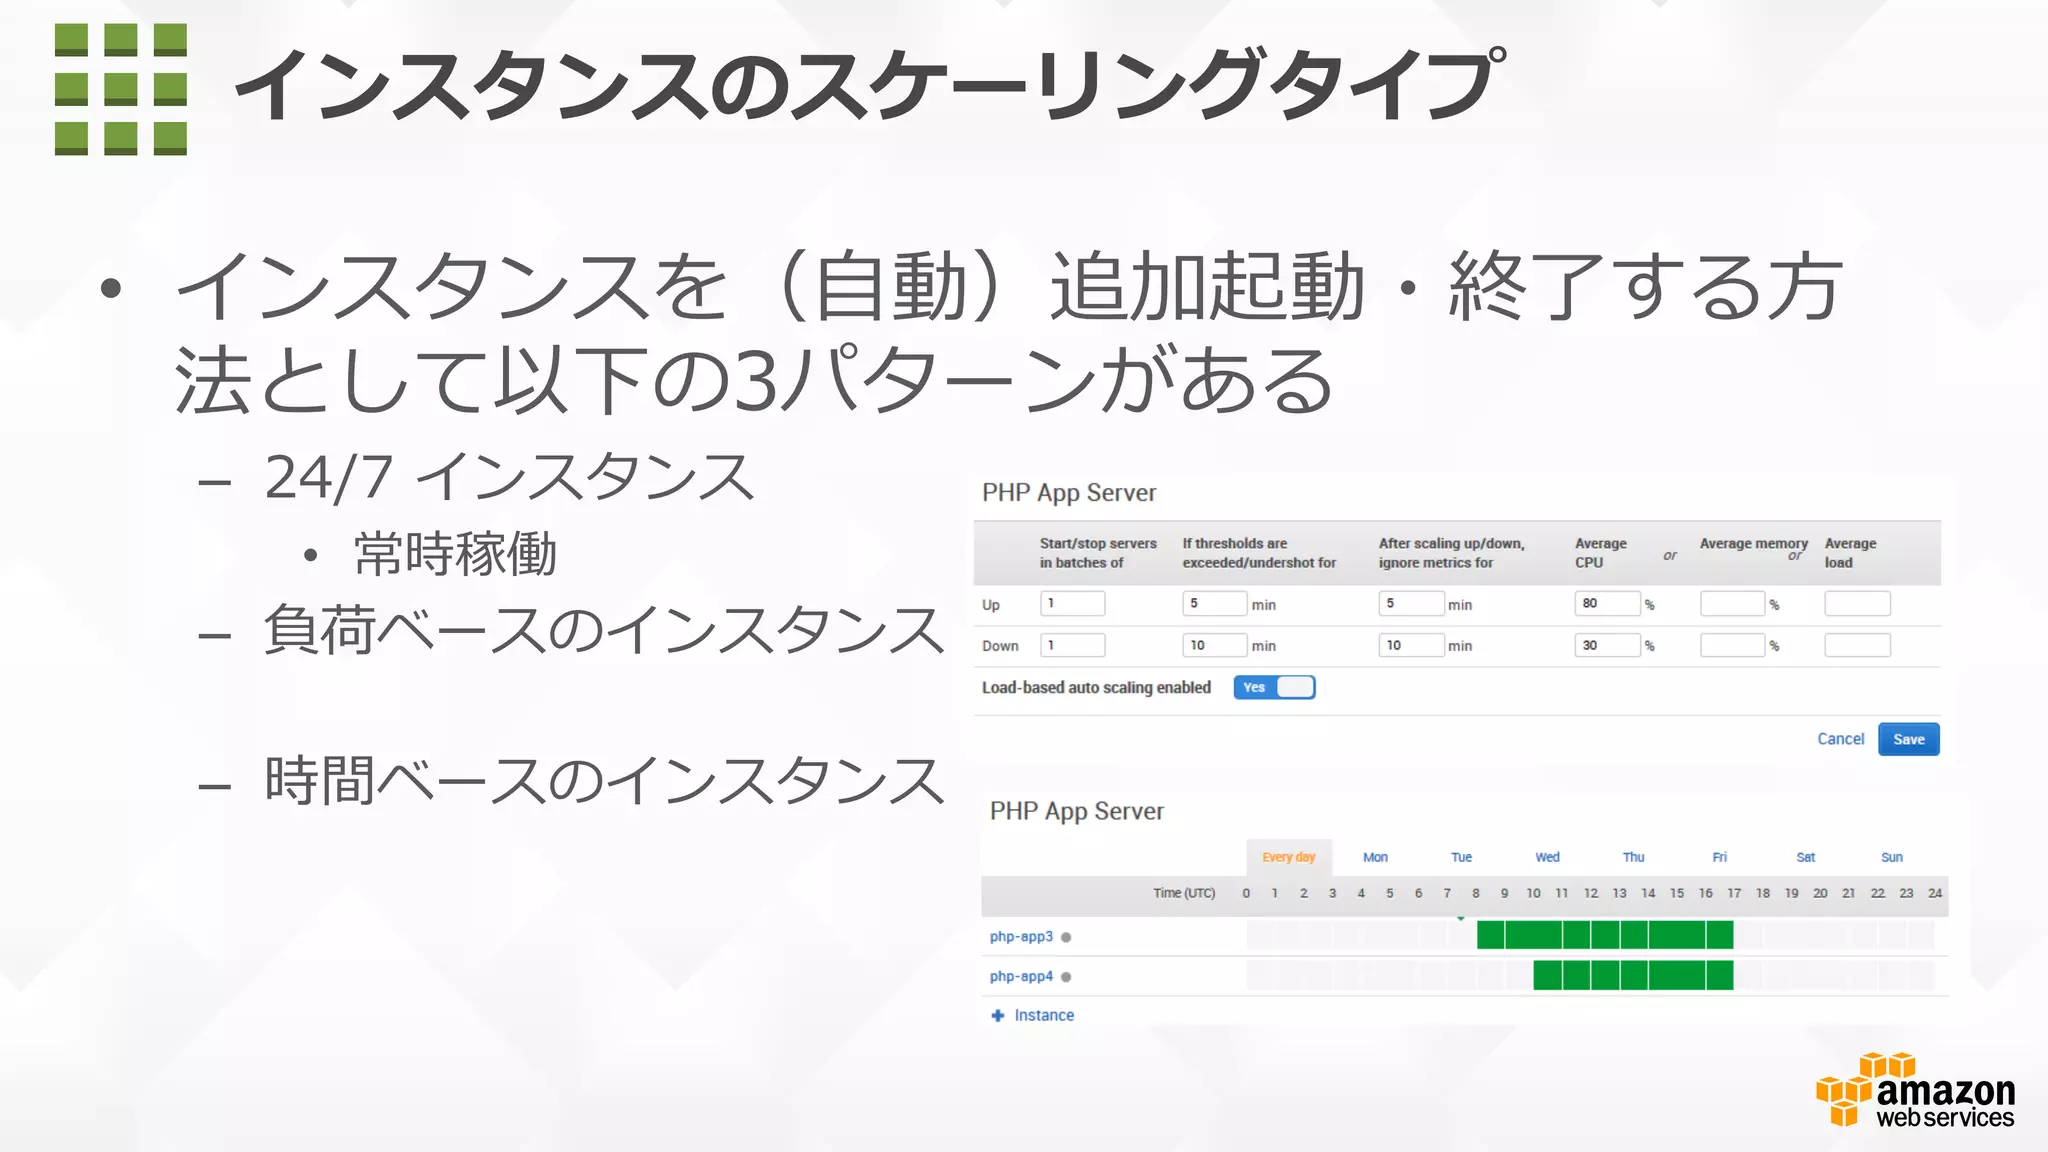This screenshot has height=1152, width=2048.
Task: Click the Up Average CPU field with 80
Action: click(1607, 603)
